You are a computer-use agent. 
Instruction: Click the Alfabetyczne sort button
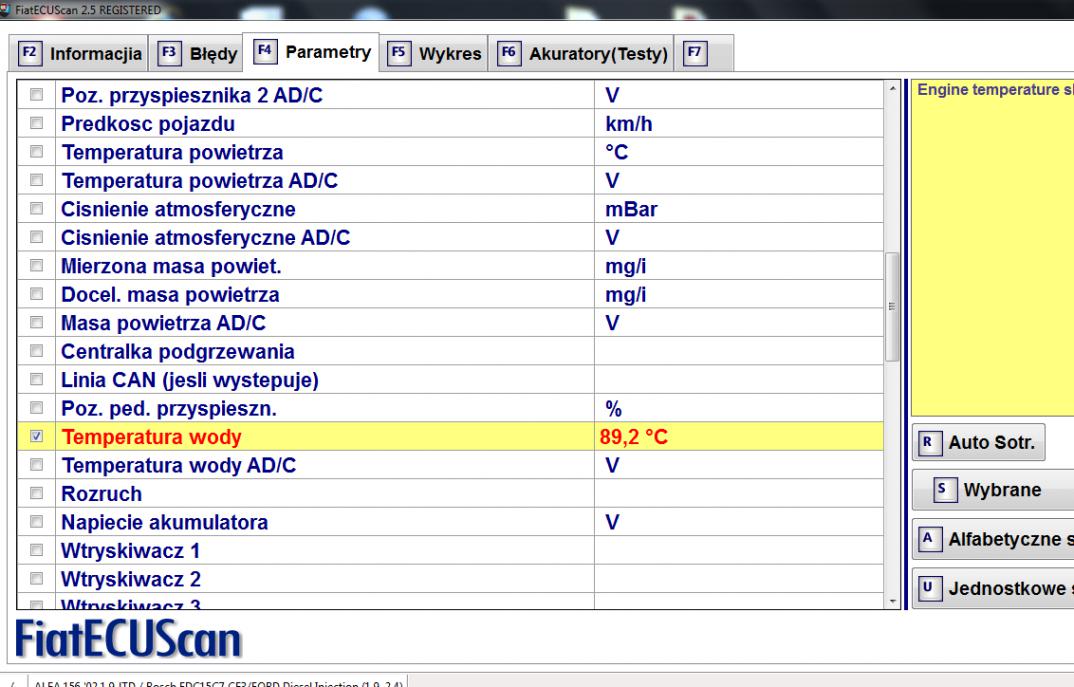point(993,539)
